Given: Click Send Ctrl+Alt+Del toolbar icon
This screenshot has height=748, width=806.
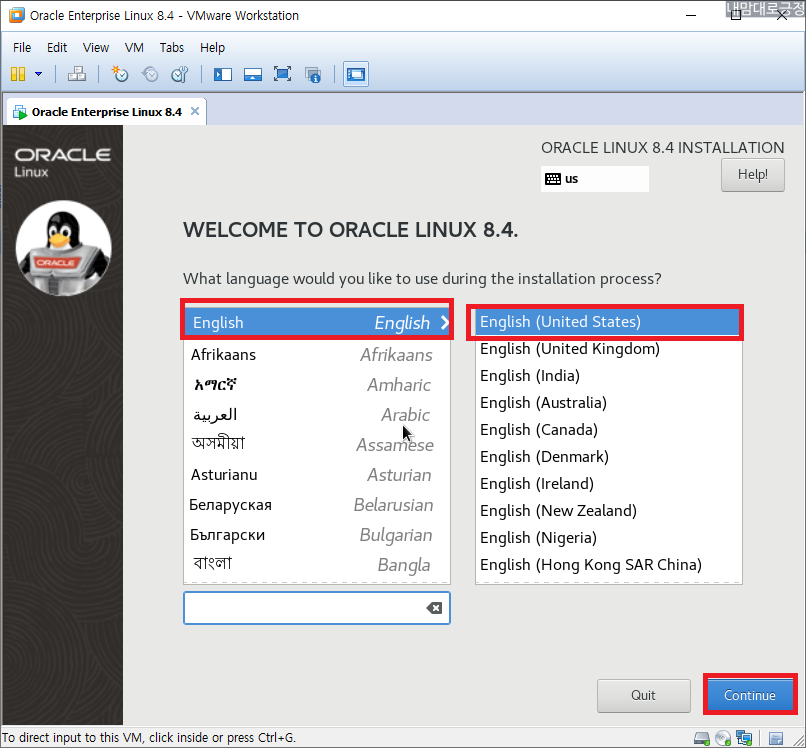Looking at the screenshot, I should 77,74.
